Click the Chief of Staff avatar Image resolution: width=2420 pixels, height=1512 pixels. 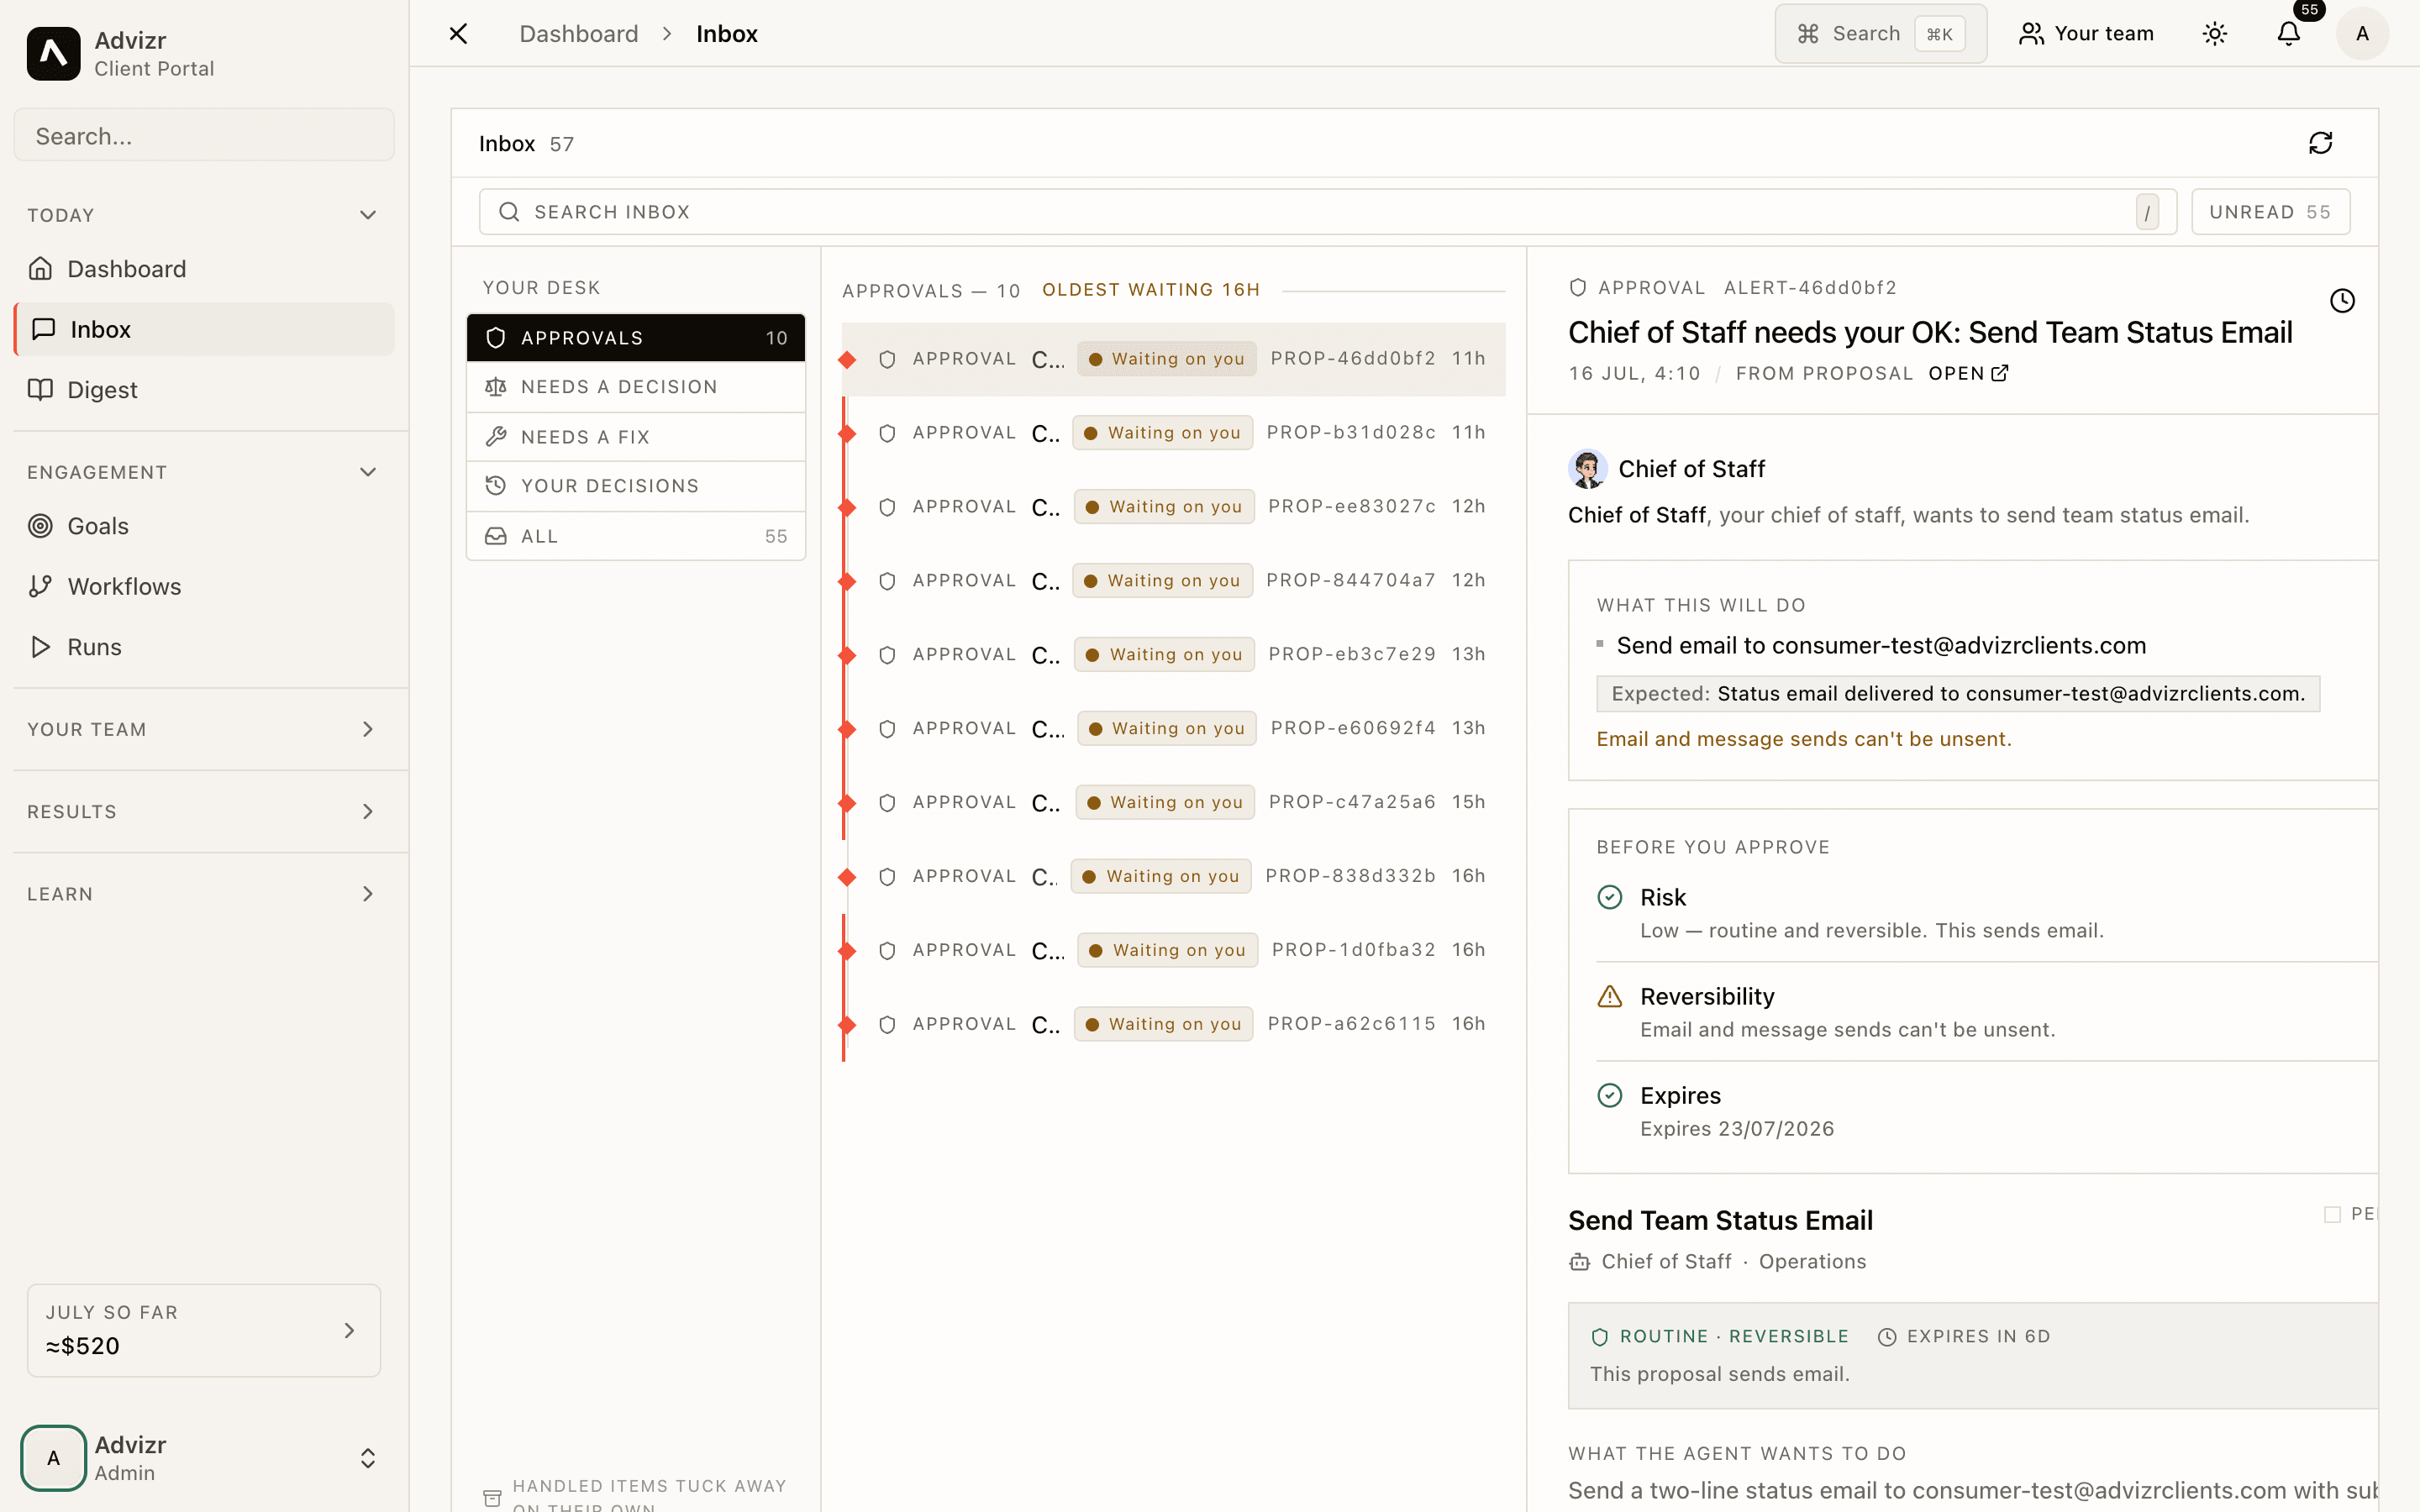pyautogui.click(x=1587, y=469)
